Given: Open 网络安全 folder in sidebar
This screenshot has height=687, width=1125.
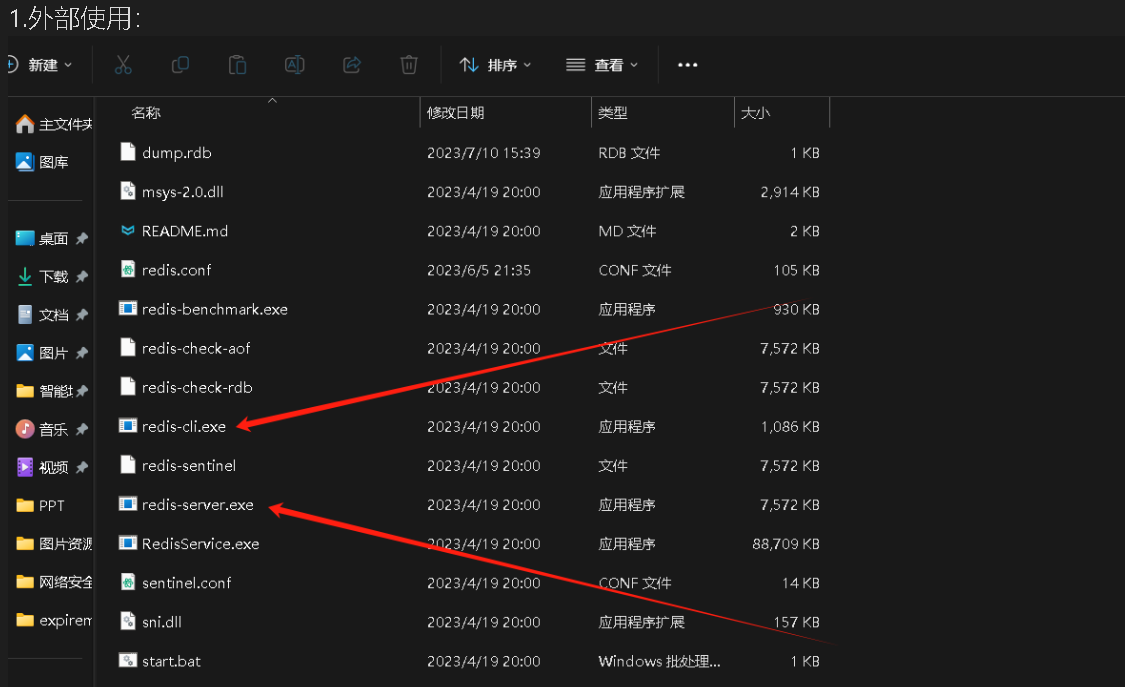Looking at the screenshot, I should pyautogui.click(x=53, y=582).
